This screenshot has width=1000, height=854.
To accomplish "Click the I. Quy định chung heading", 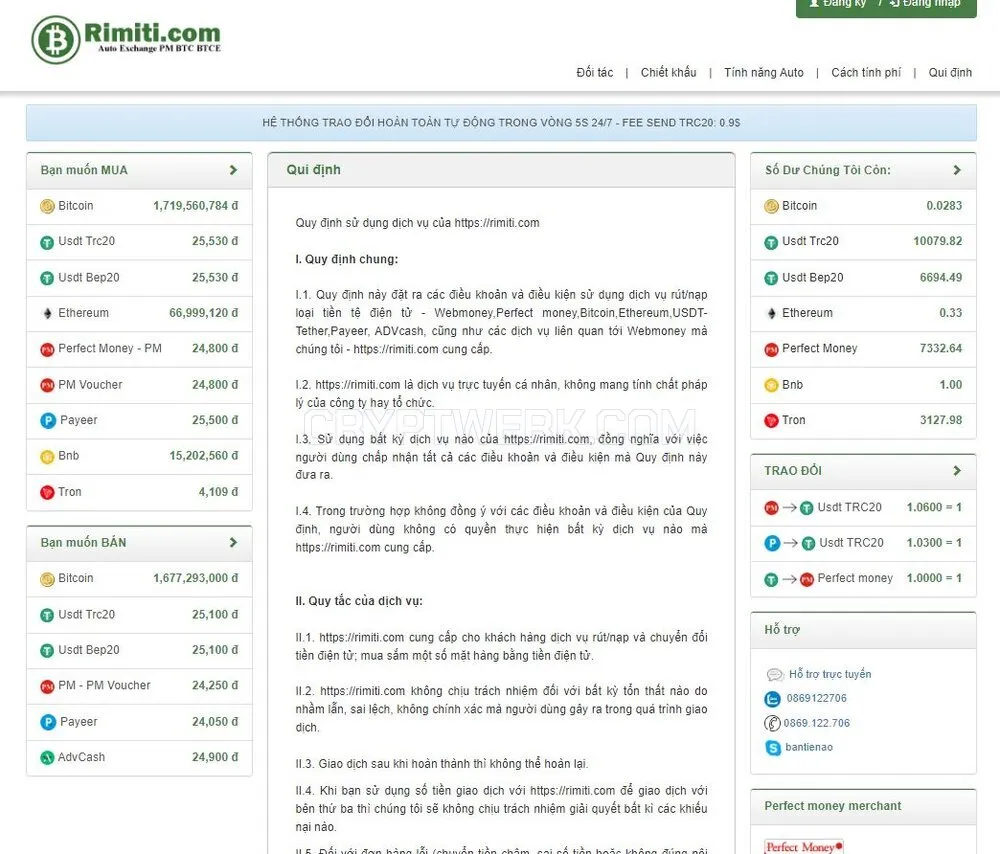I will [346, 259].
